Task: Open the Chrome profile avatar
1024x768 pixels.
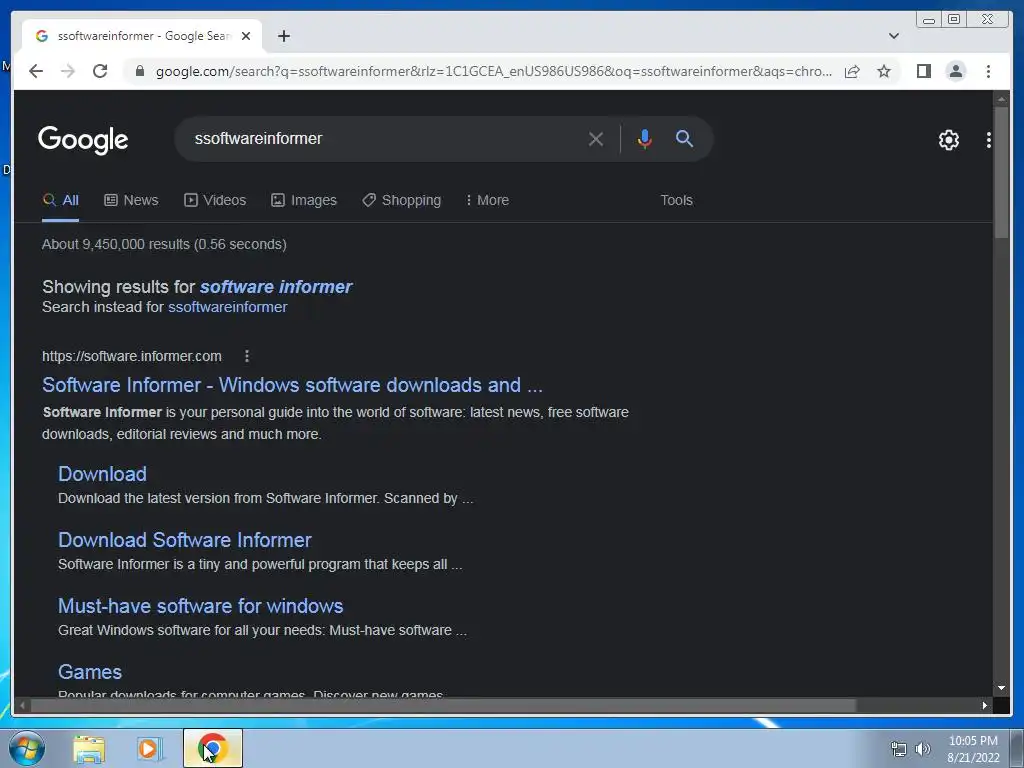Action: click(955, 71)
